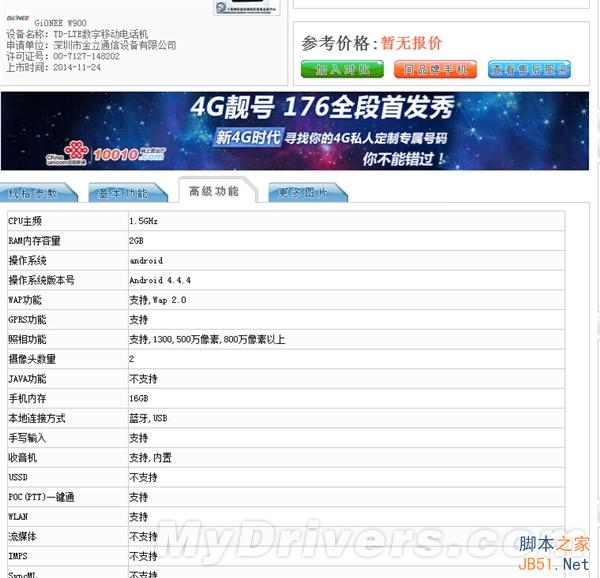Open the 4G靓号 176 China Unicom banner ad
The width and height of the screenshot is (600, 578).
click(295, 131)
